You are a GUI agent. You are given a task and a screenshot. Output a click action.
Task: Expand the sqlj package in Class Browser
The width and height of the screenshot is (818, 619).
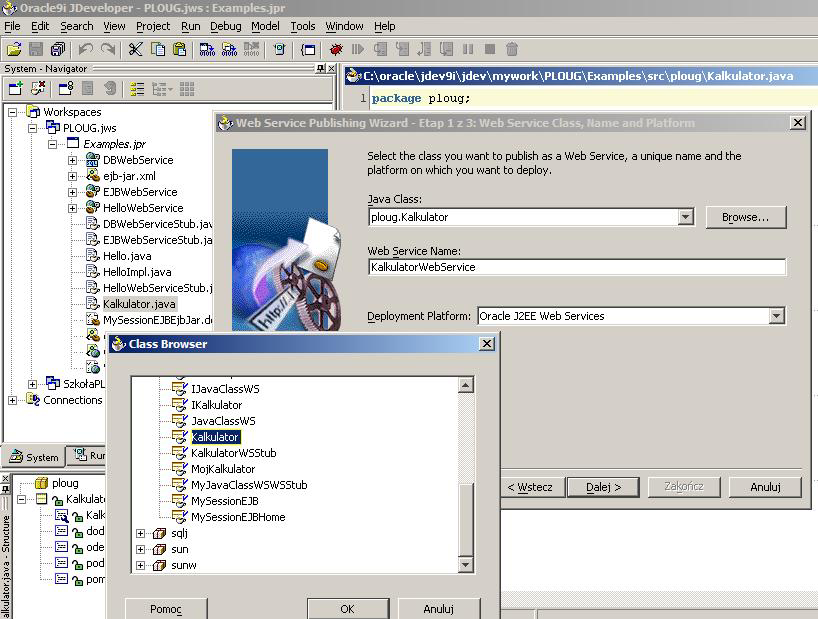(x=140, y=533)
